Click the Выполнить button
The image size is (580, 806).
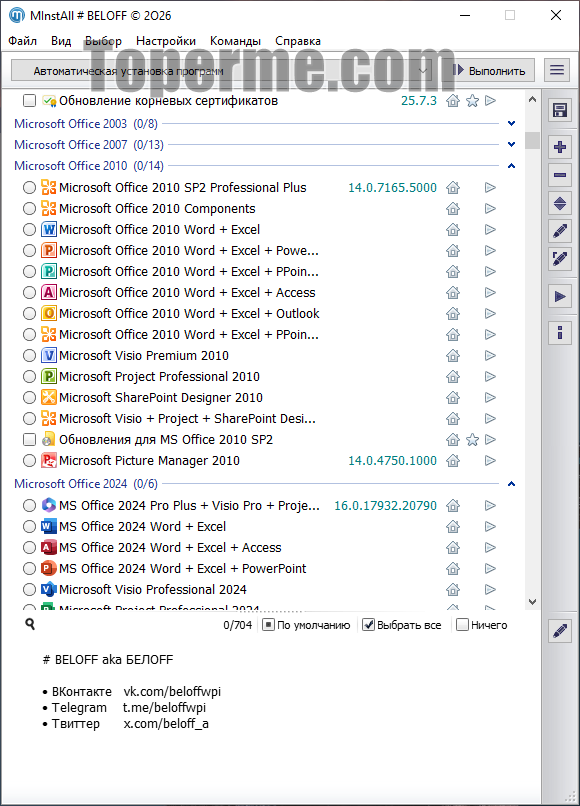tap(489, 70)
